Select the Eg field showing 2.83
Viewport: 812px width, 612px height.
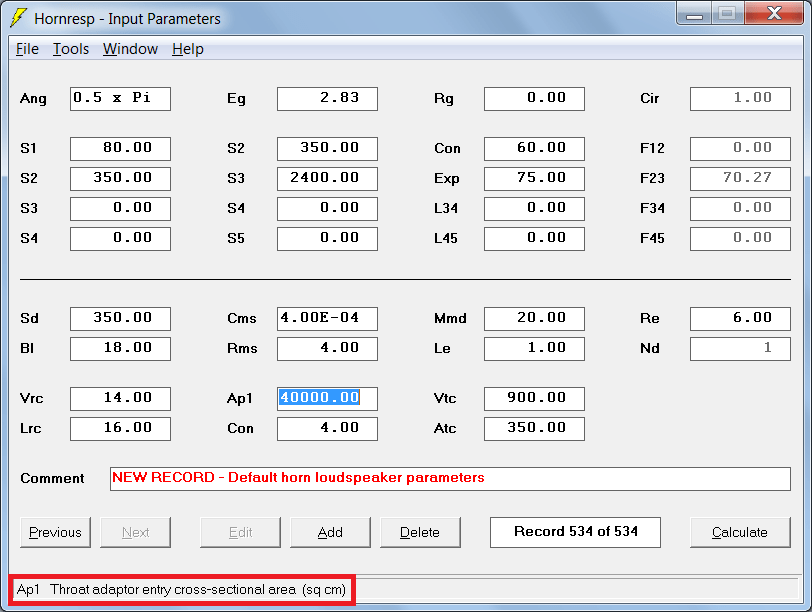pyautogui.click(x=327, y=99)
